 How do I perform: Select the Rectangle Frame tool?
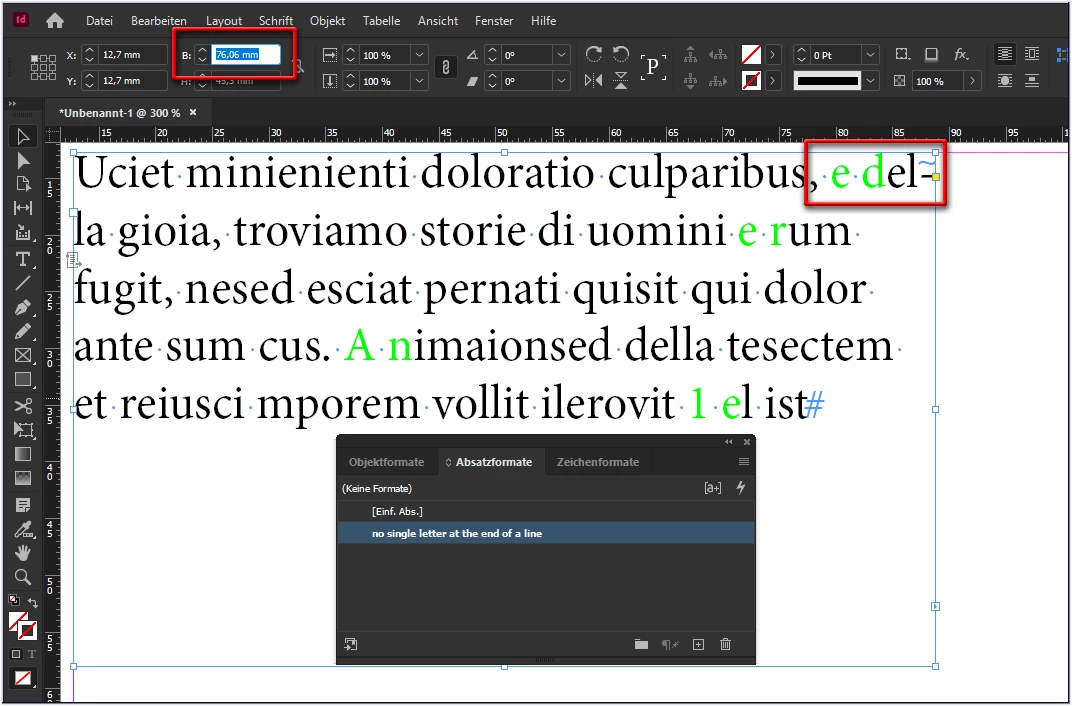tap(23, 355)
